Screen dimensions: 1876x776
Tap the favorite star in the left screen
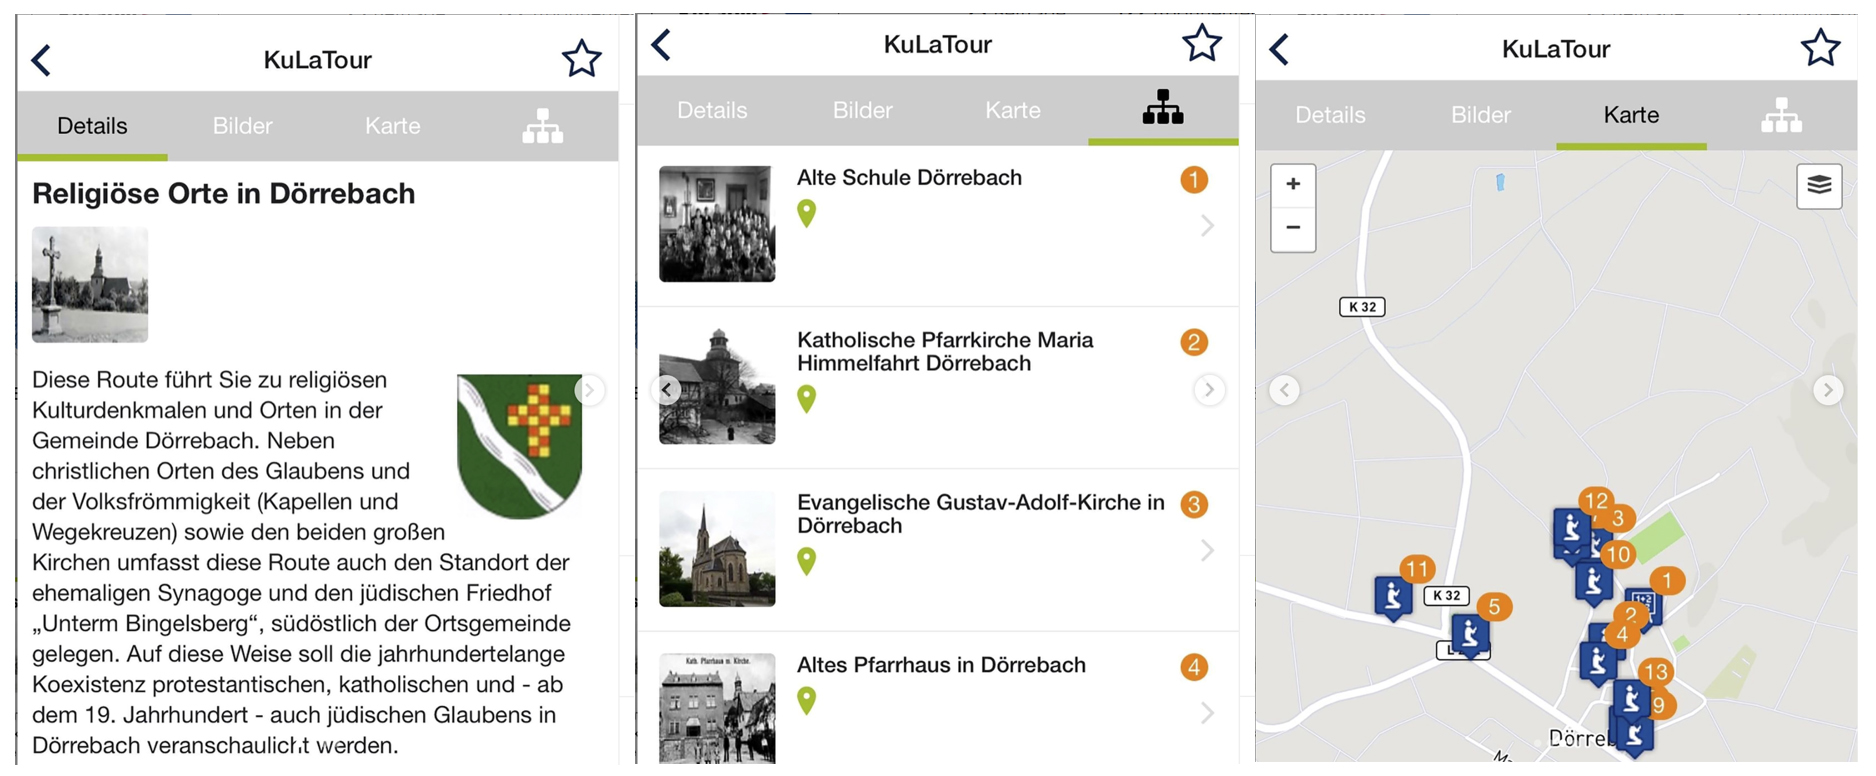point(581,59)
